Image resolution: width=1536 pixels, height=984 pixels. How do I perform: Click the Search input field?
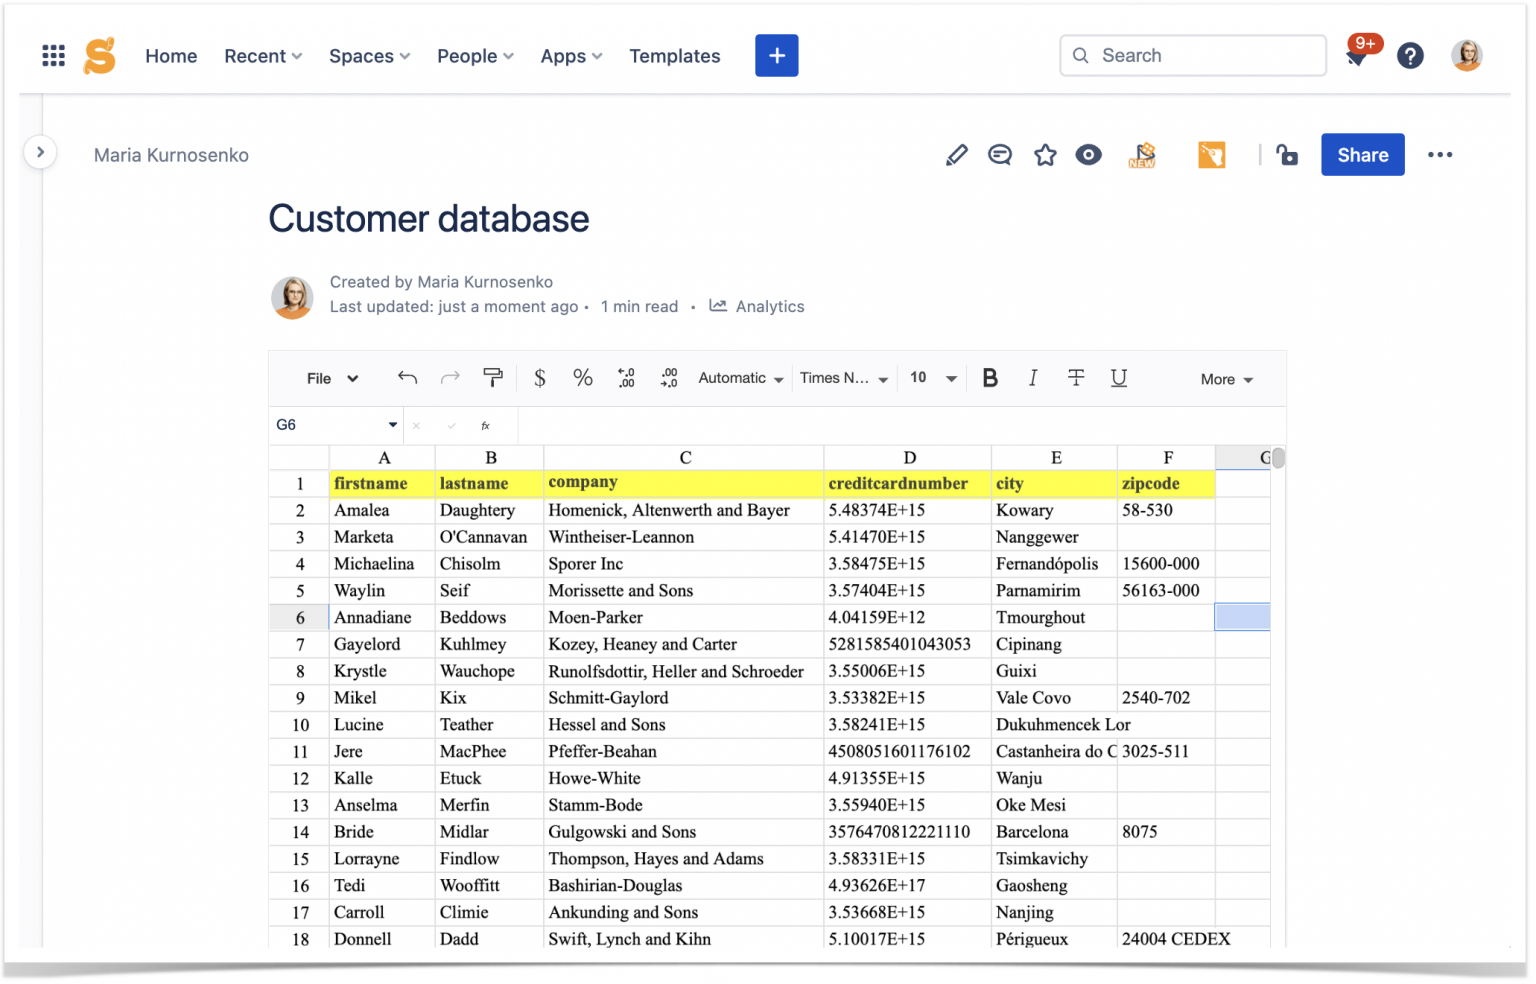[1192, 55]
